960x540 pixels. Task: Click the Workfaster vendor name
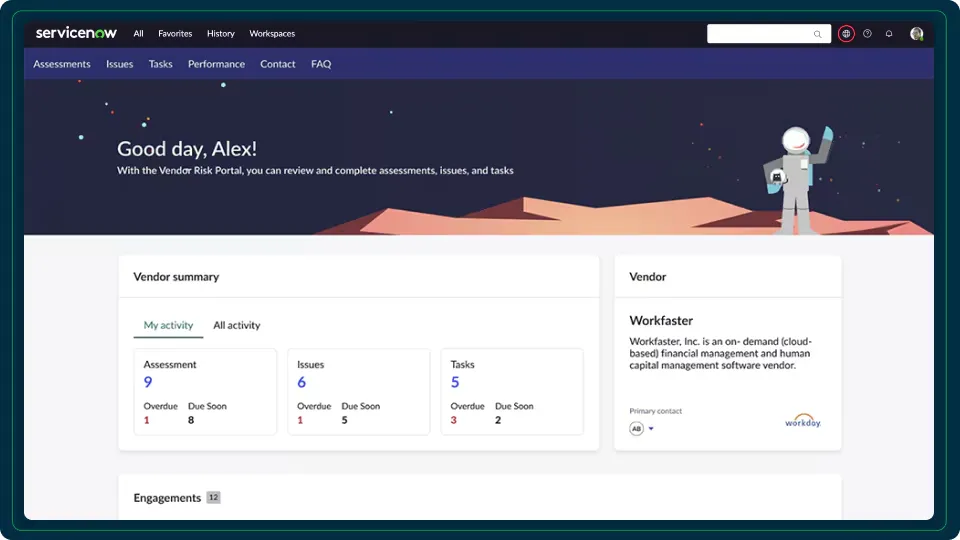pyautogui.click(x=661, y=320)
